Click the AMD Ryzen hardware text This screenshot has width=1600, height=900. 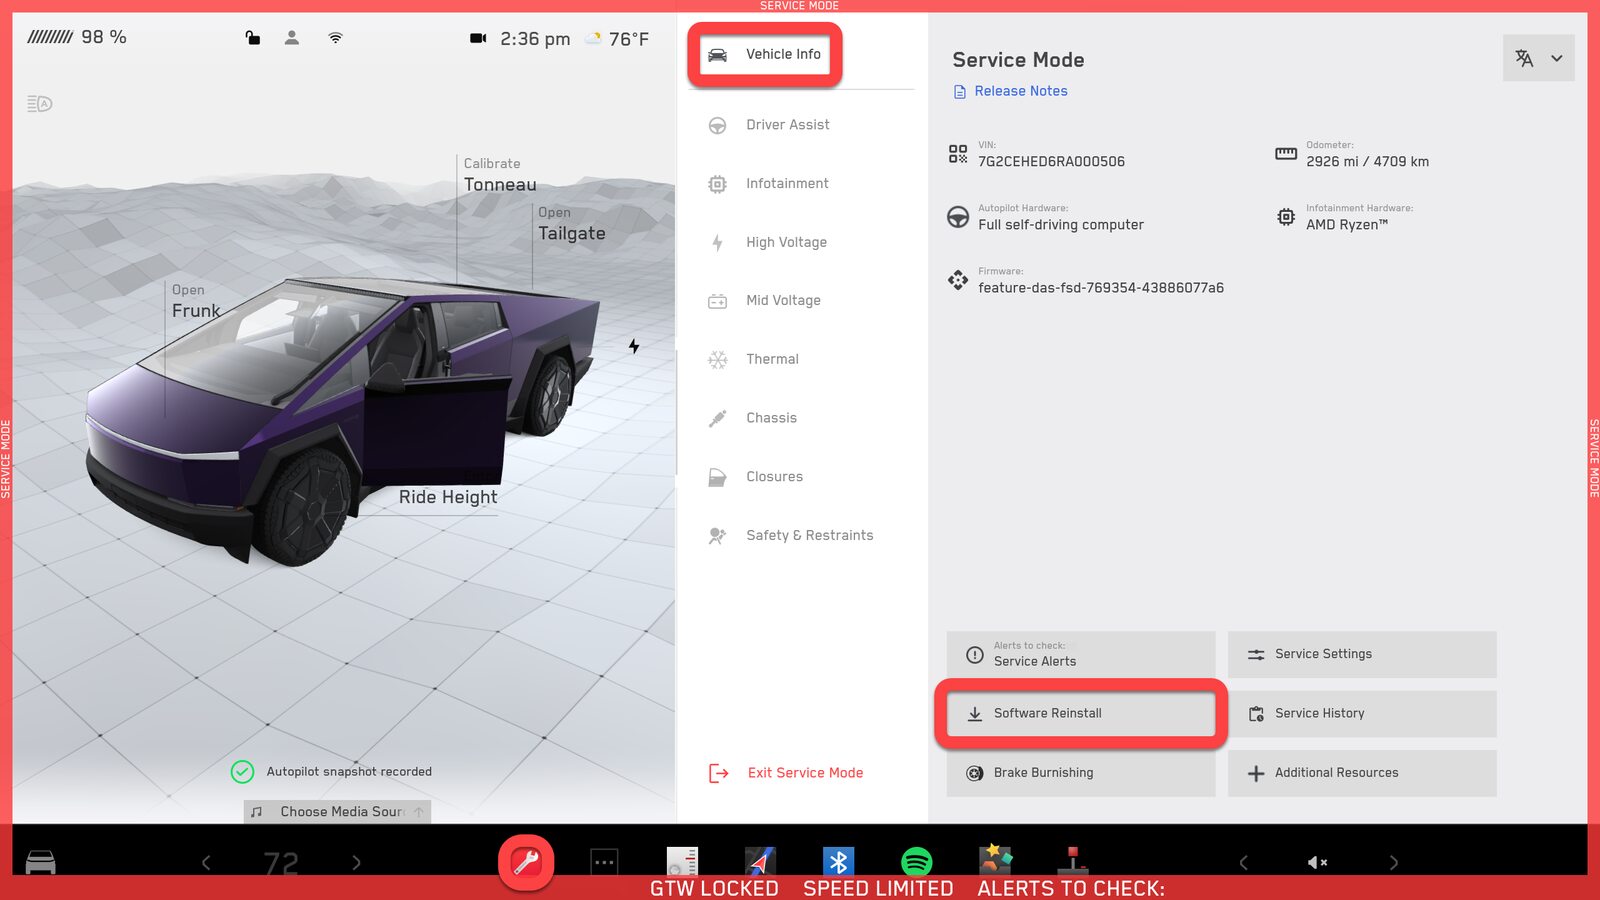[1346, 225]
